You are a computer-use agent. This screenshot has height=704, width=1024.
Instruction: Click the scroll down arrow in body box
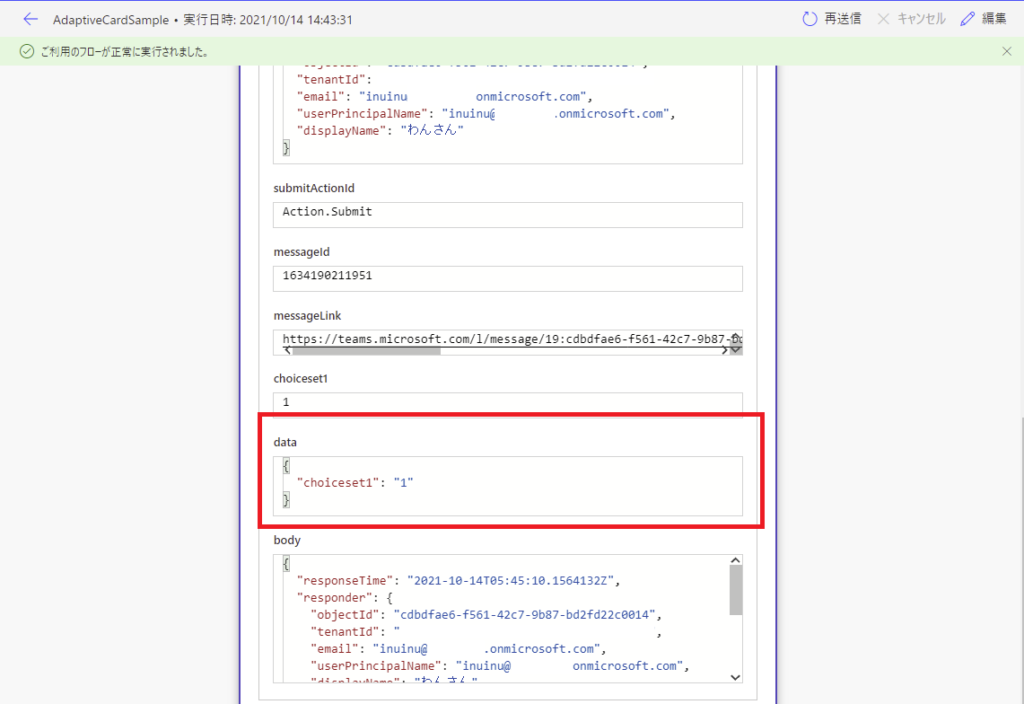click(735, 677)
